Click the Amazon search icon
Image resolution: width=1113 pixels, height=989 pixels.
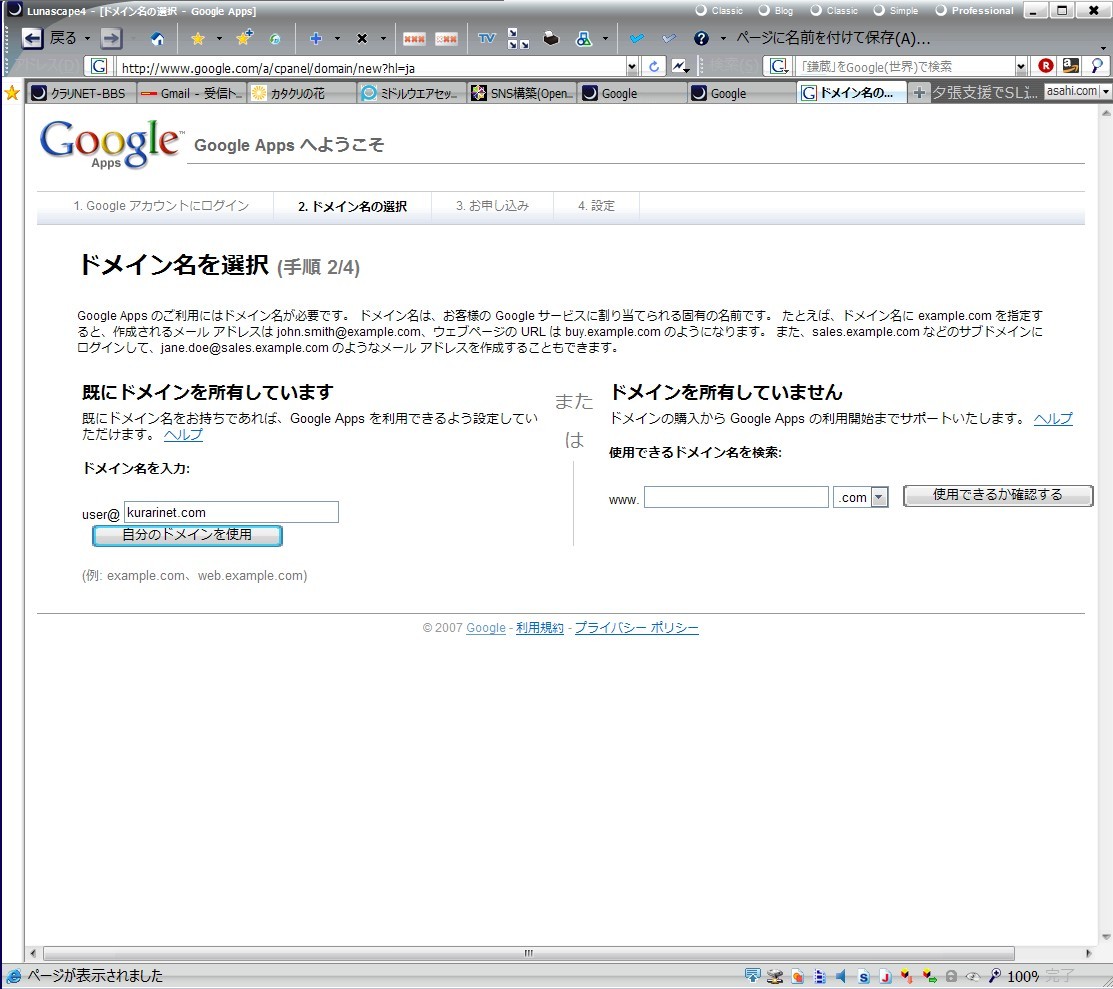[1070, 66]
